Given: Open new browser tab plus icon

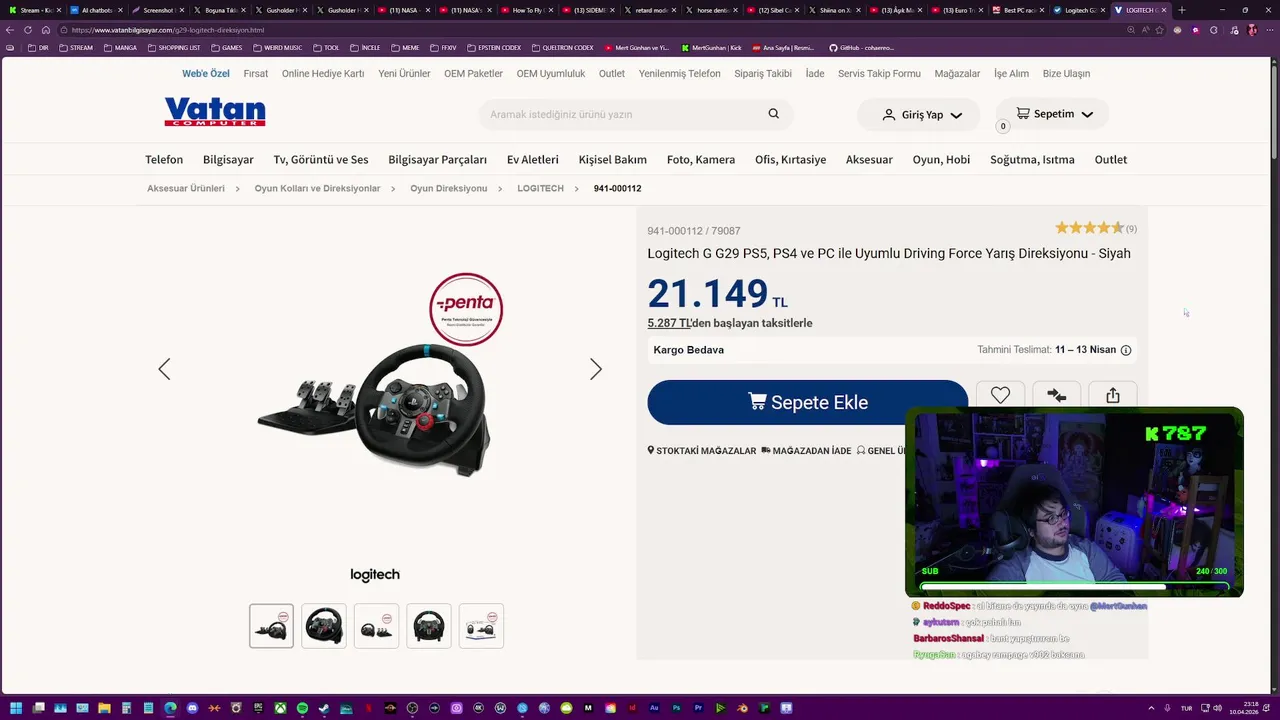Looking at the screenshot, I should point(1181,10).
